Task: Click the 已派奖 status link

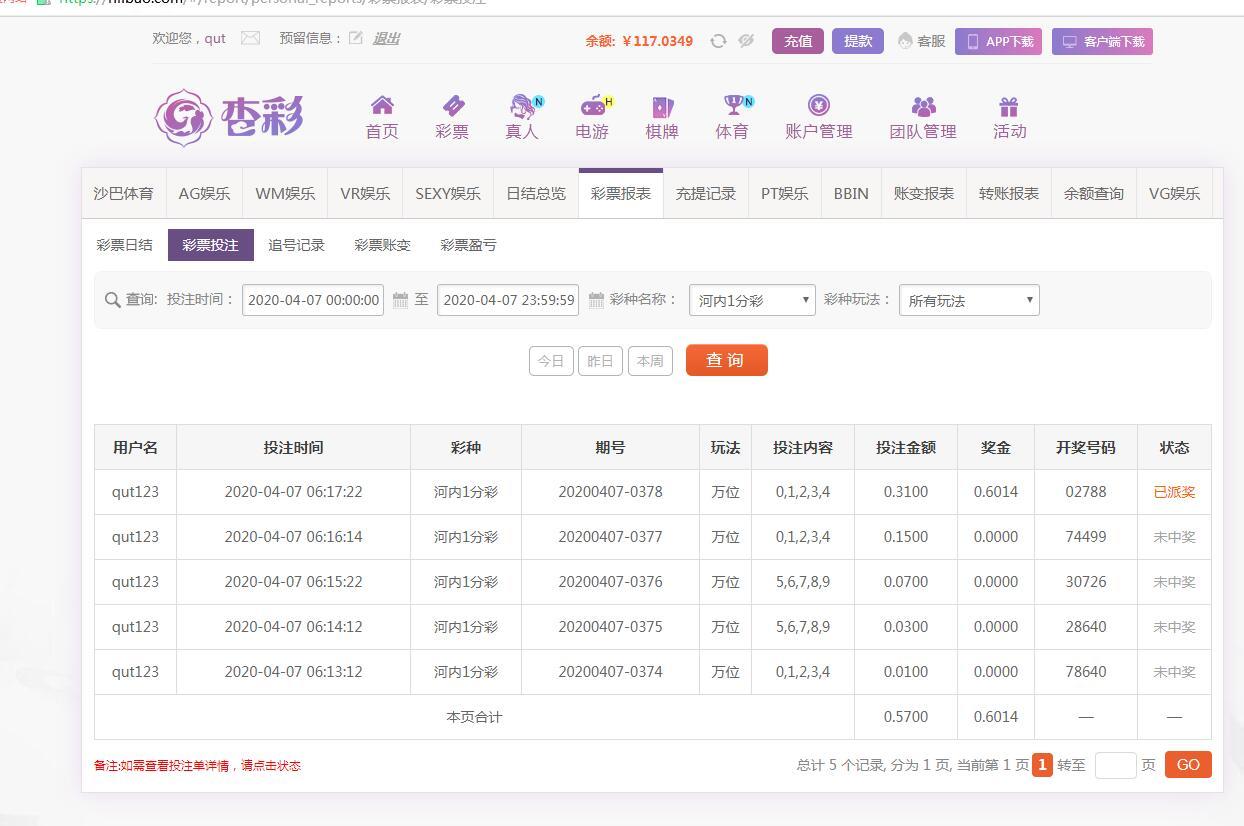Action: tap(1174, 492)
